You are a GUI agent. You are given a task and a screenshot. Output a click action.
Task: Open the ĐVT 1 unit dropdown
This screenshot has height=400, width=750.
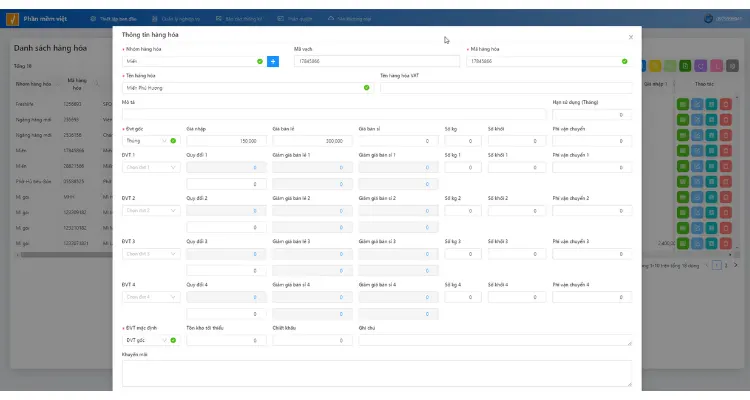point(151,167)
